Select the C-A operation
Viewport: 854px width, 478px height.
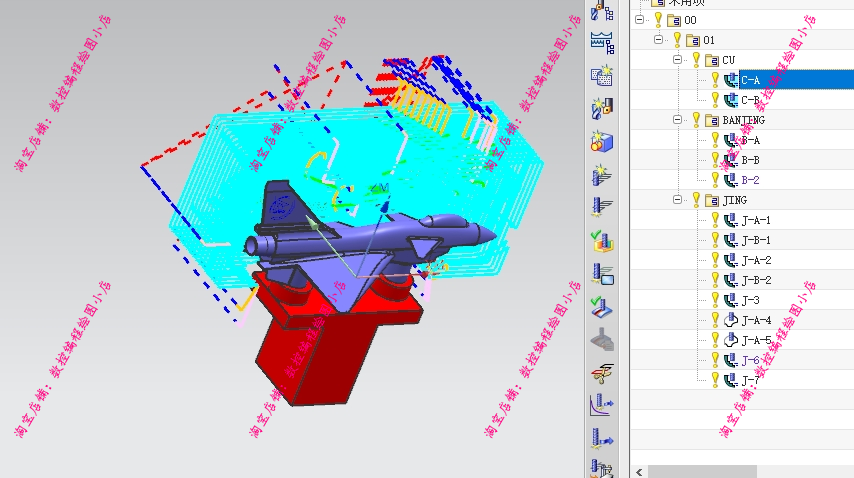click(751, 80)
